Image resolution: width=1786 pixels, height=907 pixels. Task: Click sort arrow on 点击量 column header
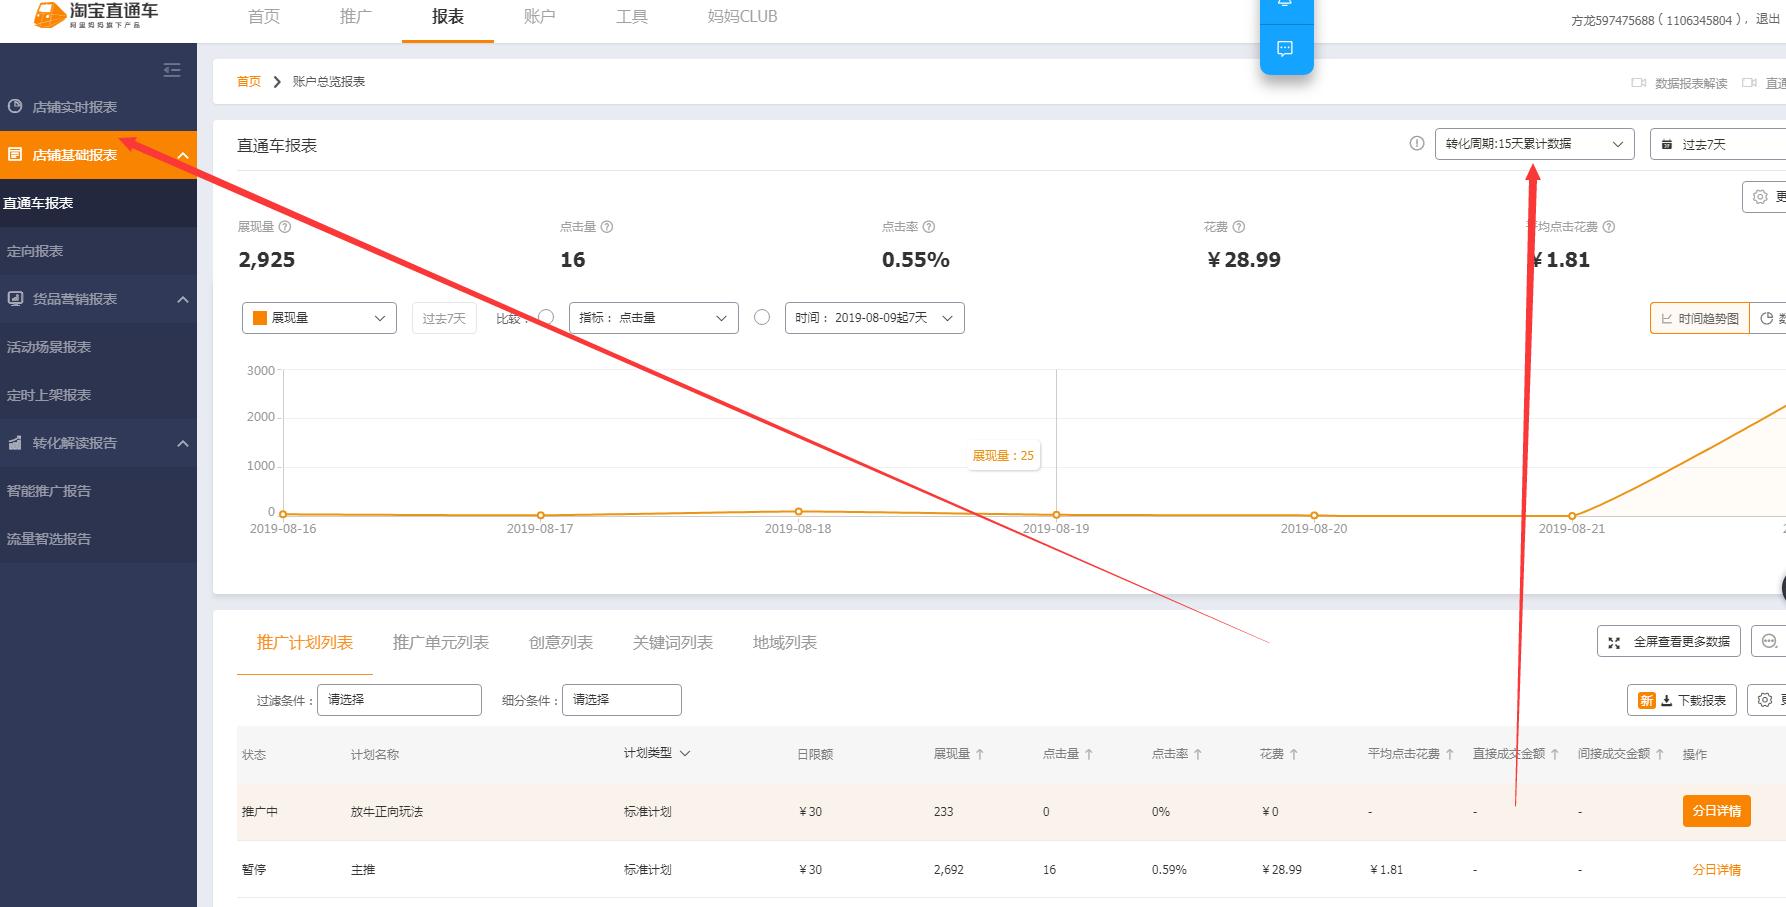click(x=1089, y=754)
